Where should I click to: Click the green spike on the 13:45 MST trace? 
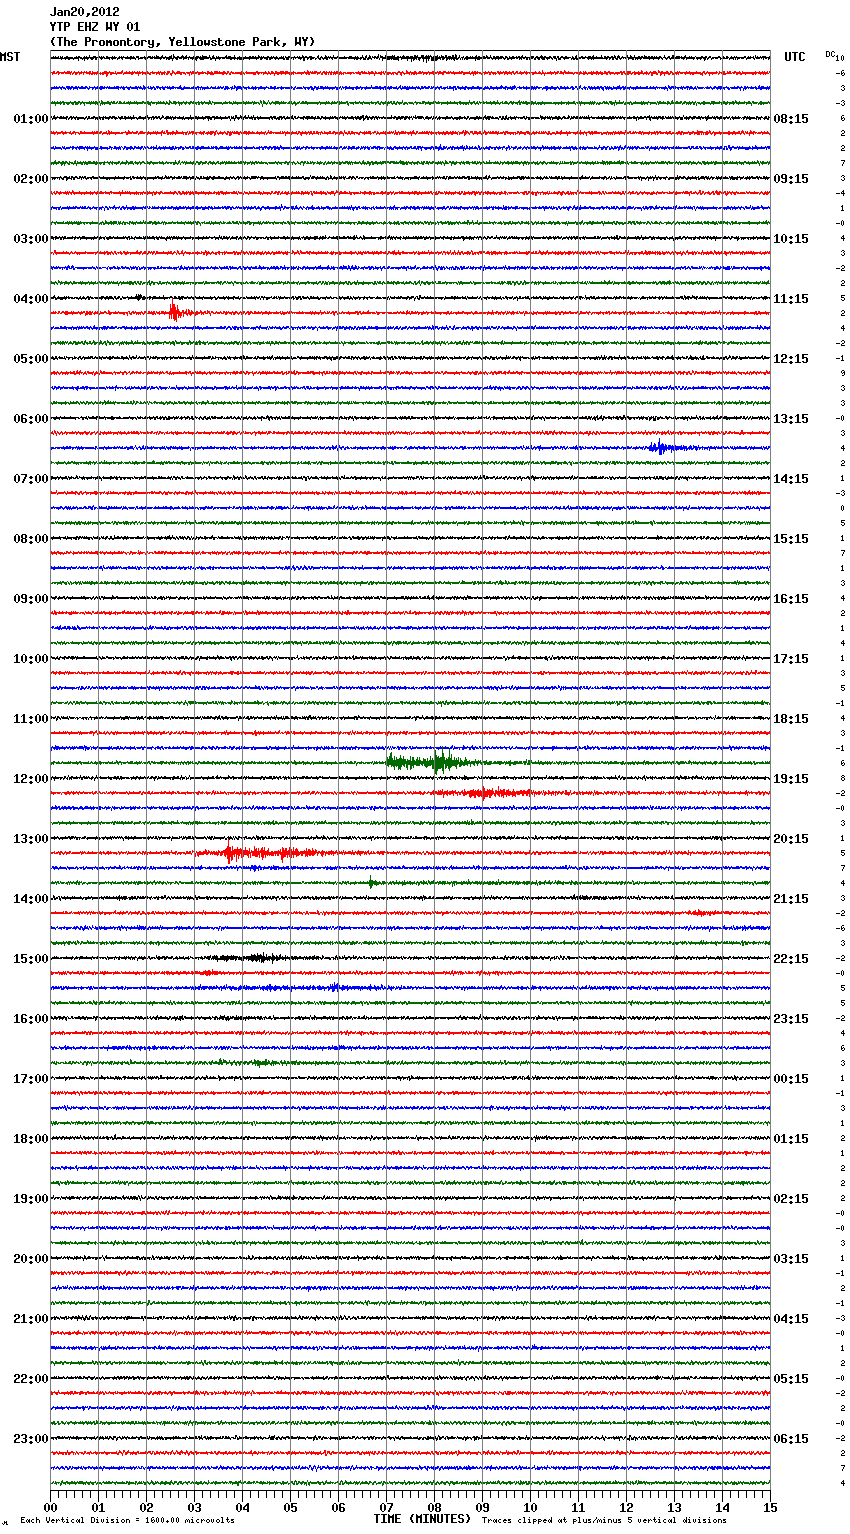(371, 882)
